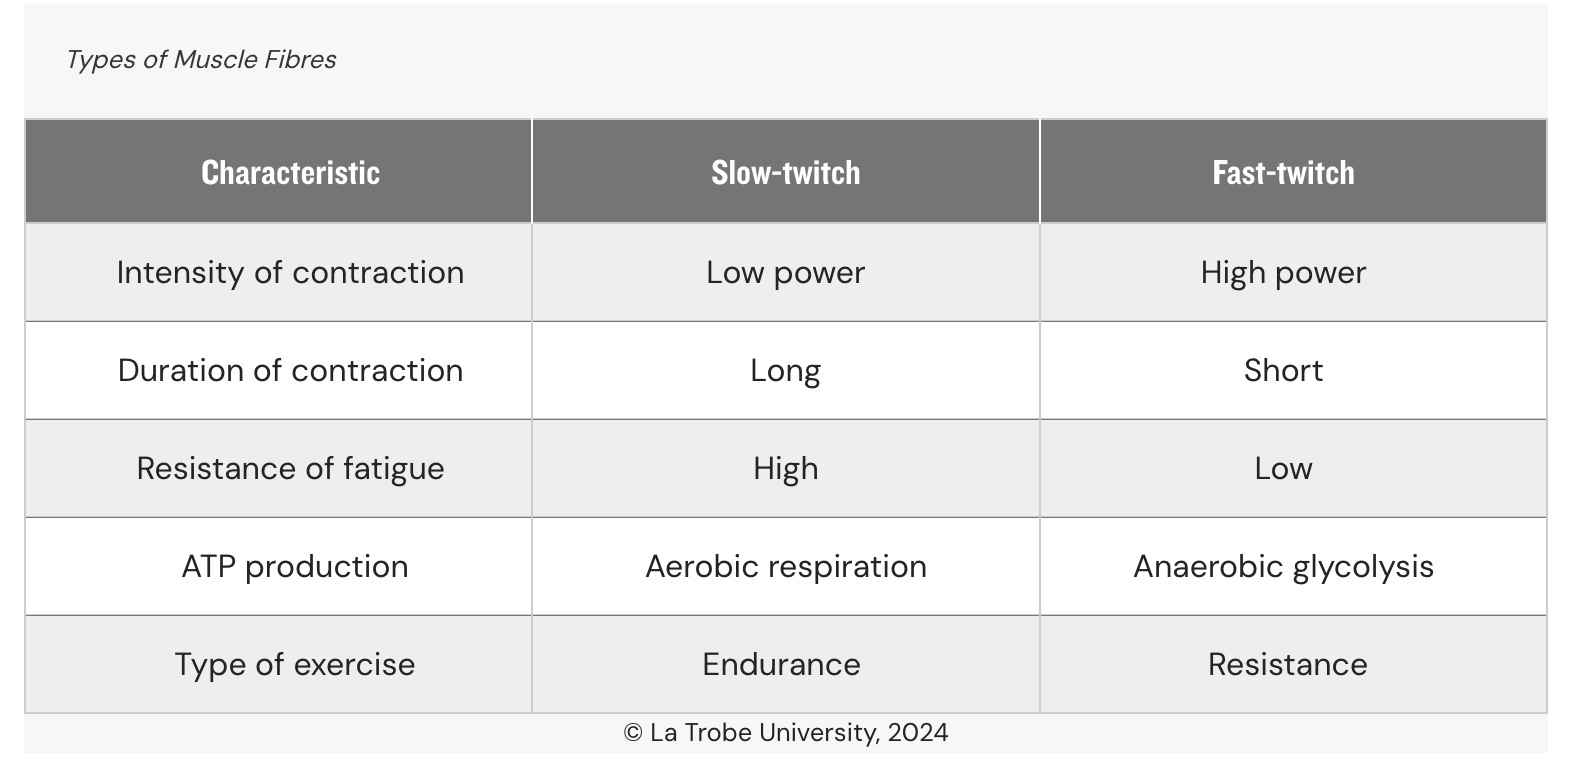Select the High power cell

(1293, 272)
